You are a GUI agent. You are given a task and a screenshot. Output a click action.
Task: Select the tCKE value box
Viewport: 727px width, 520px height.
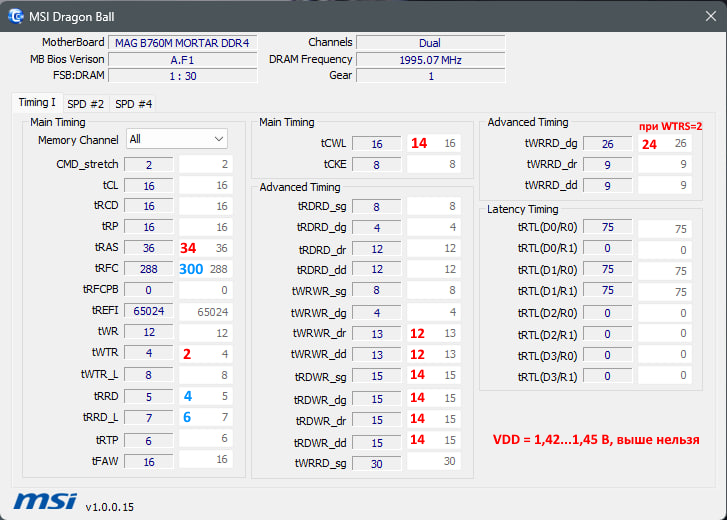click(x=376, y=165)
